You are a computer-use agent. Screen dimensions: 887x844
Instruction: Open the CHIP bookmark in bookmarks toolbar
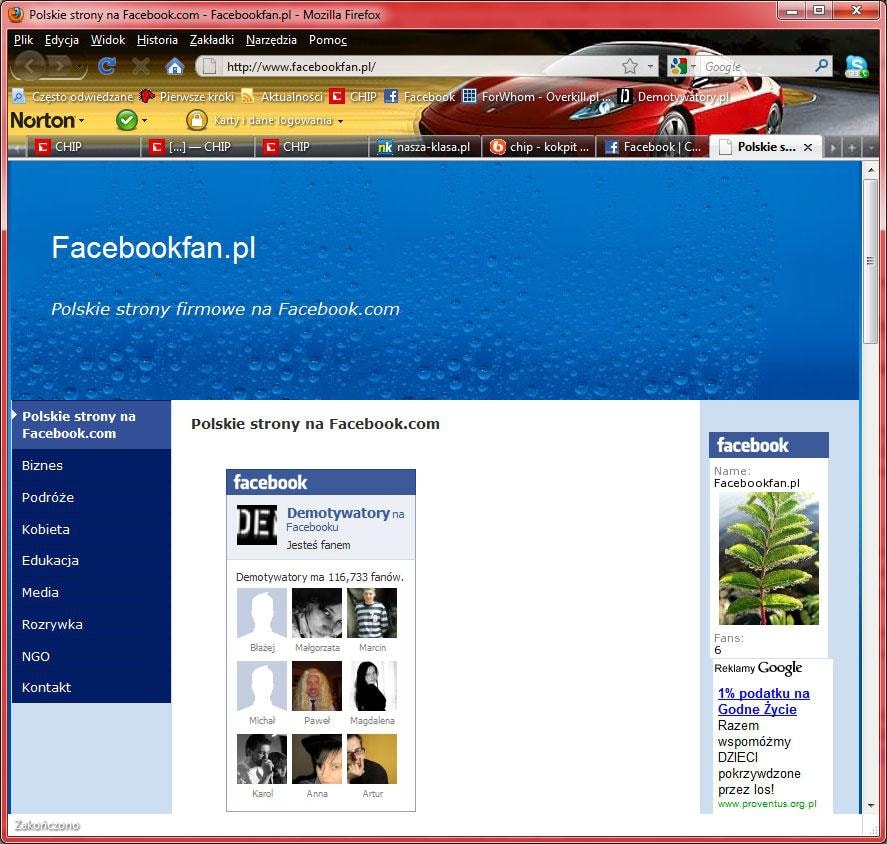(x=354, y=97)
